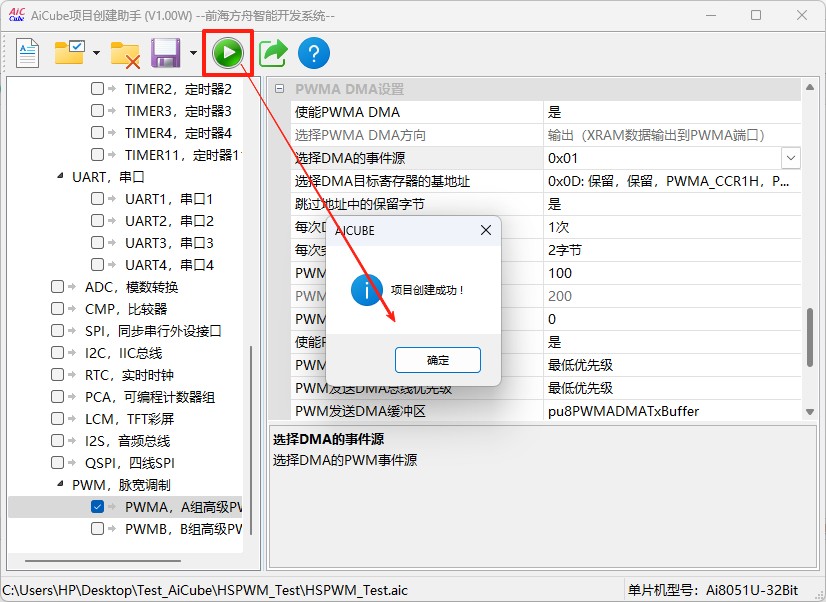Check the QSPI 四线SPI checkbox
This screenshot has width=826, height=602.
pos(57,462)
